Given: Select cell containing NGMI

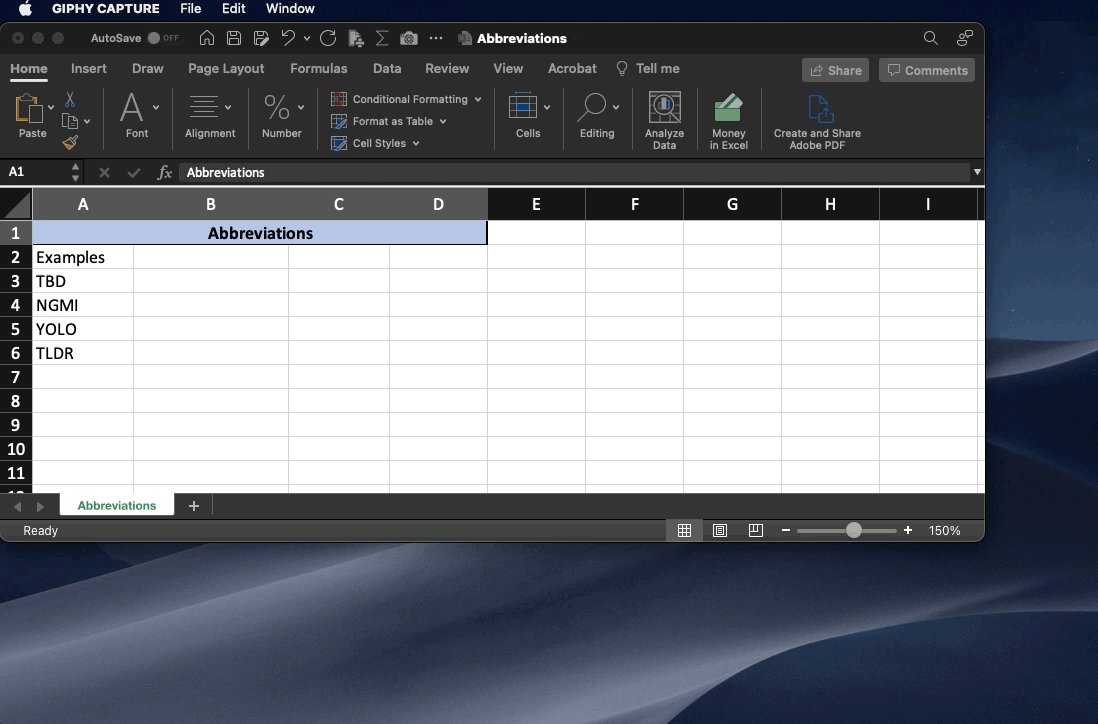Looking at the screenshot, I should [83, 305].
